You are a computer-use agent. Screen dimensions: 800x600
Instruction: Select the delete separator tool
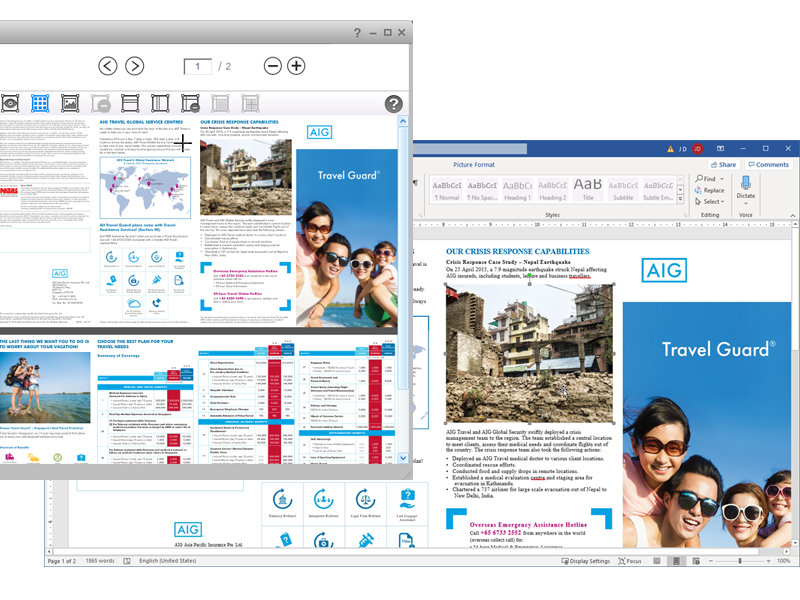190,104
